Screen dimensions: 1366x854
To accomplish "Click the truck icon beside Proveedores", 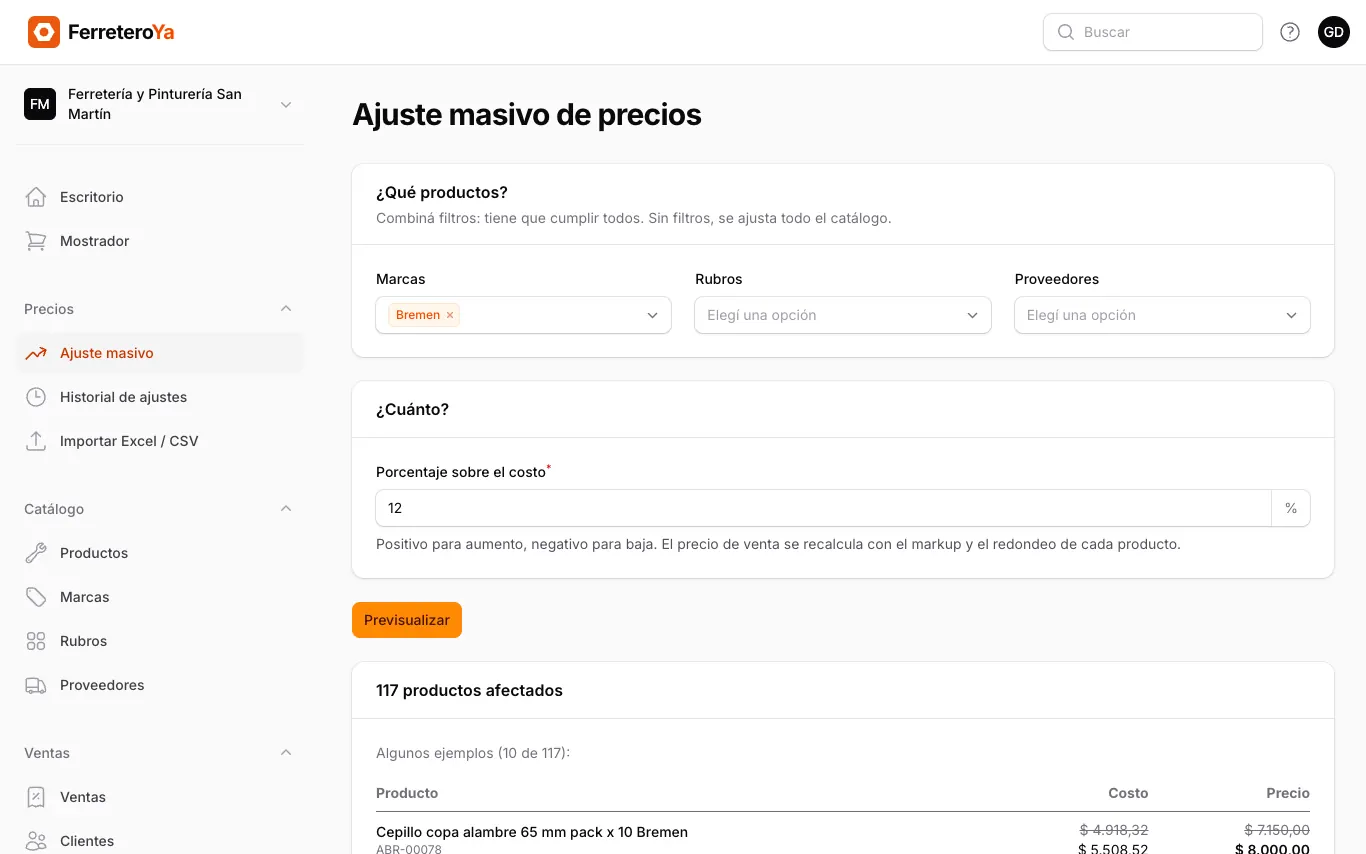I will click(36, 685).
